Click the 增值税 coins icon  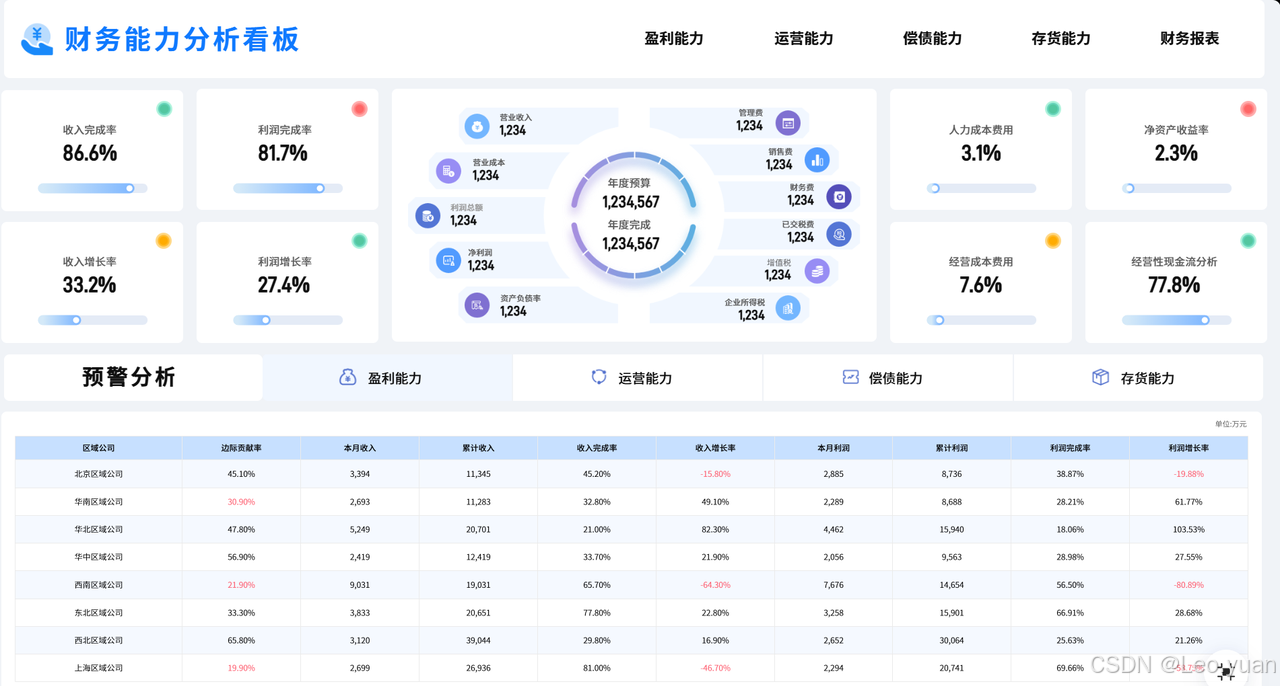[x=817, y=270]
